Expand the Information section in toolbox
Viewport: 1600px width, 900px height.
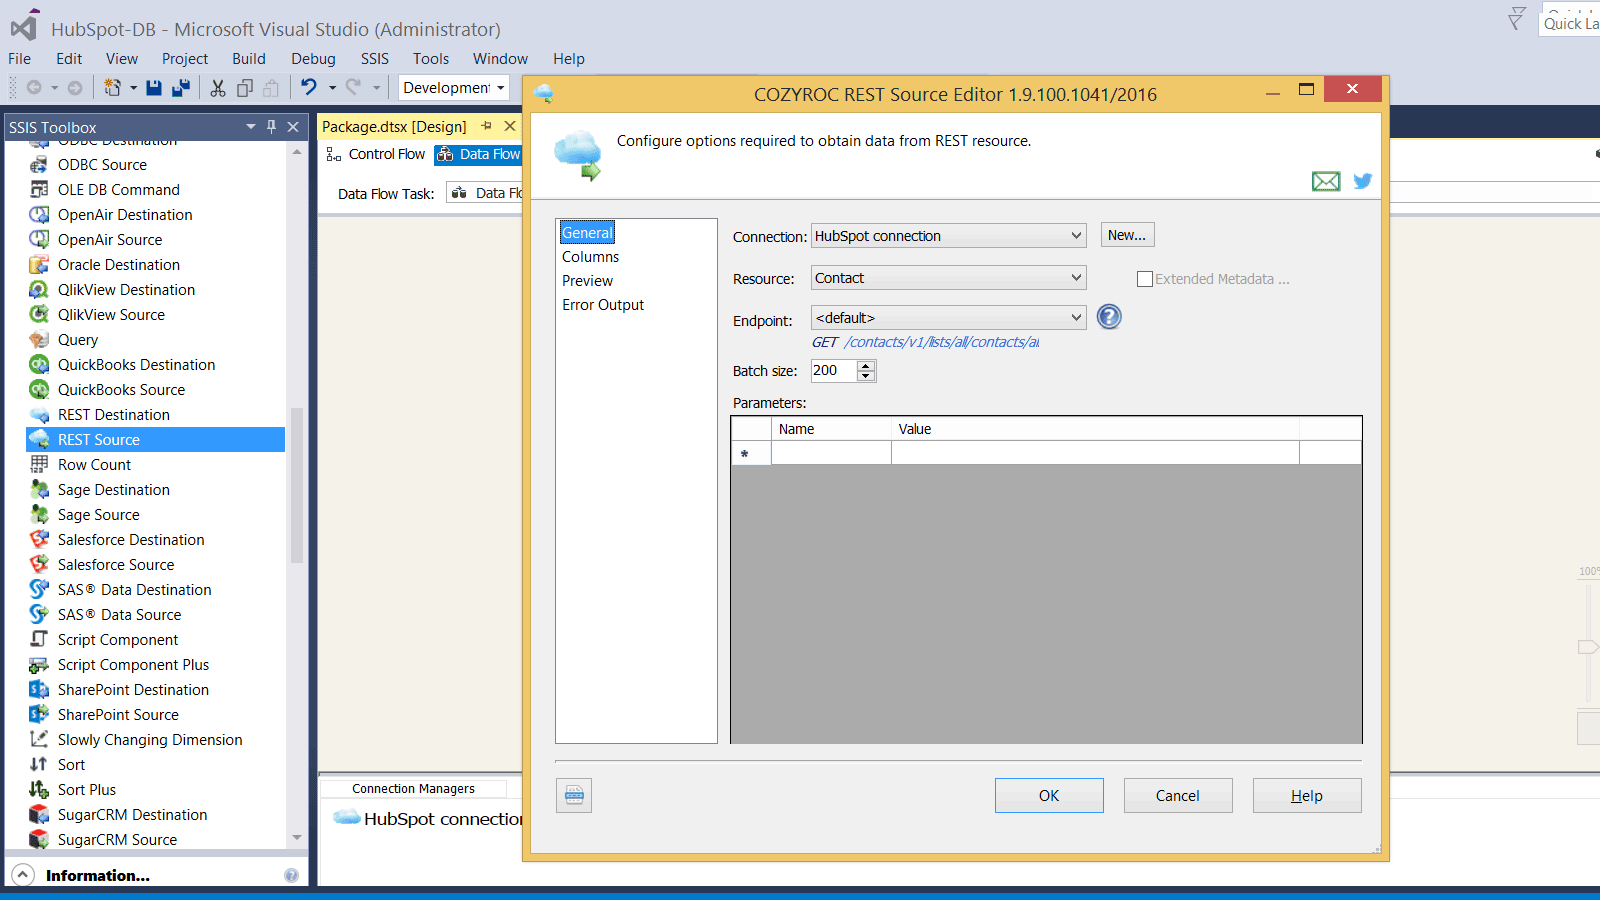[23, 875]
